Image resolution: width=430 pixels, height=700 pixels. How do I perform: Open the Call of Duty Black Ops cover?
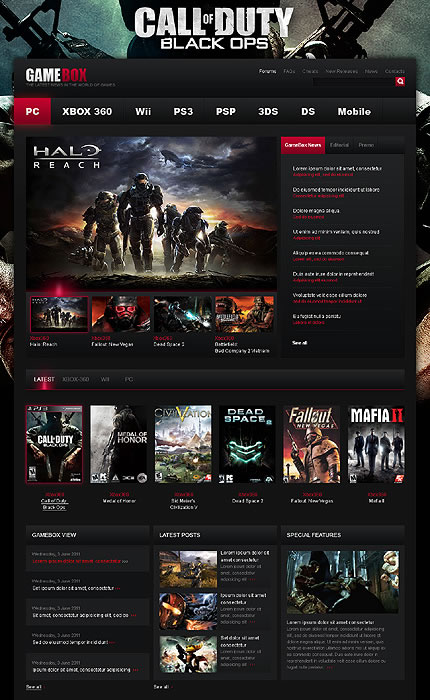pyautogui.click(x=54, y=444)
